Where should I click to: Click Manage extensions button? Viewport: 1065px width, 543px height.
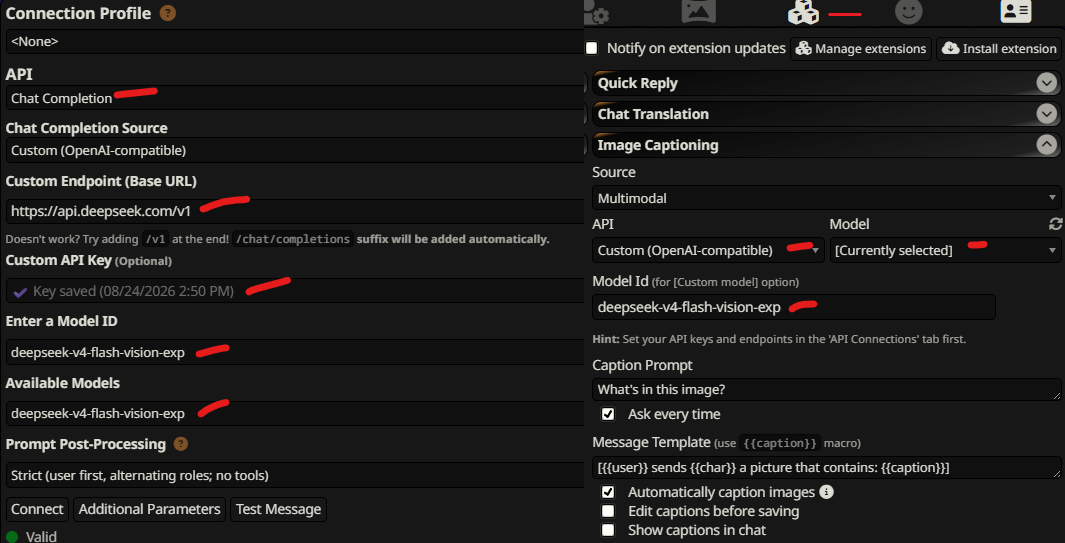[x=861, y=48]
